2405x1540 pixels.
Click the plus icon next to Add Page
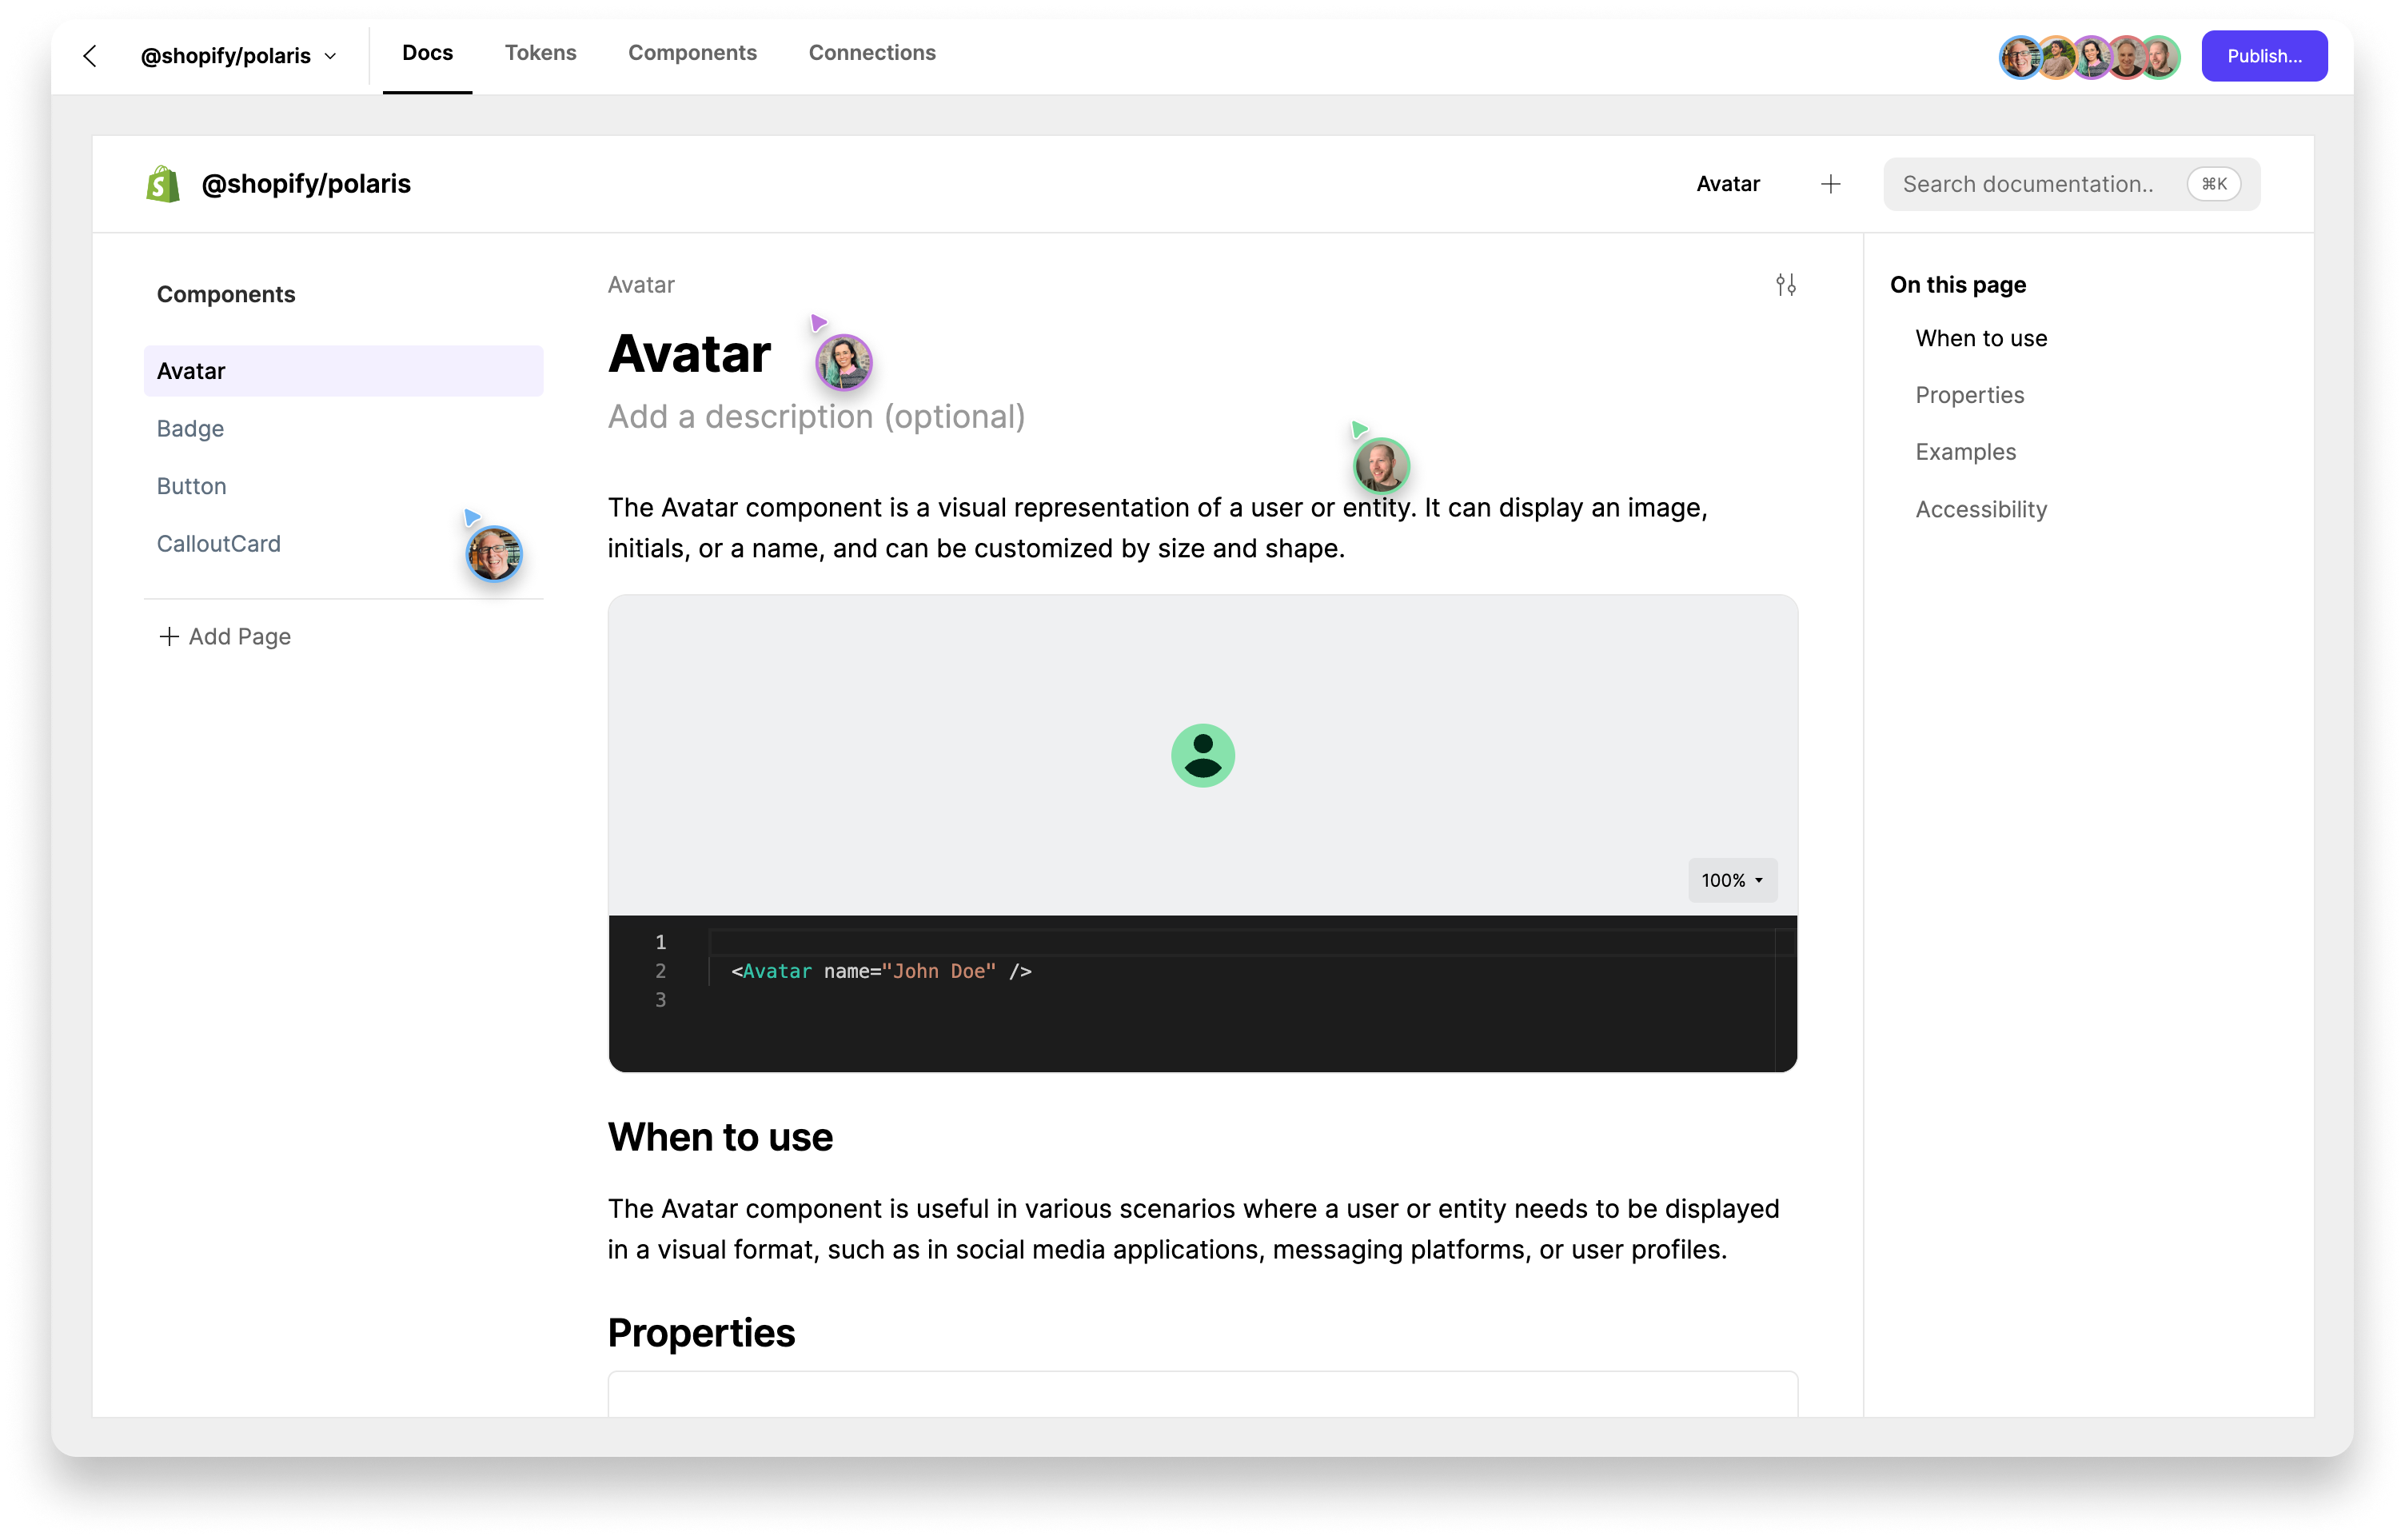pos(169,637)
